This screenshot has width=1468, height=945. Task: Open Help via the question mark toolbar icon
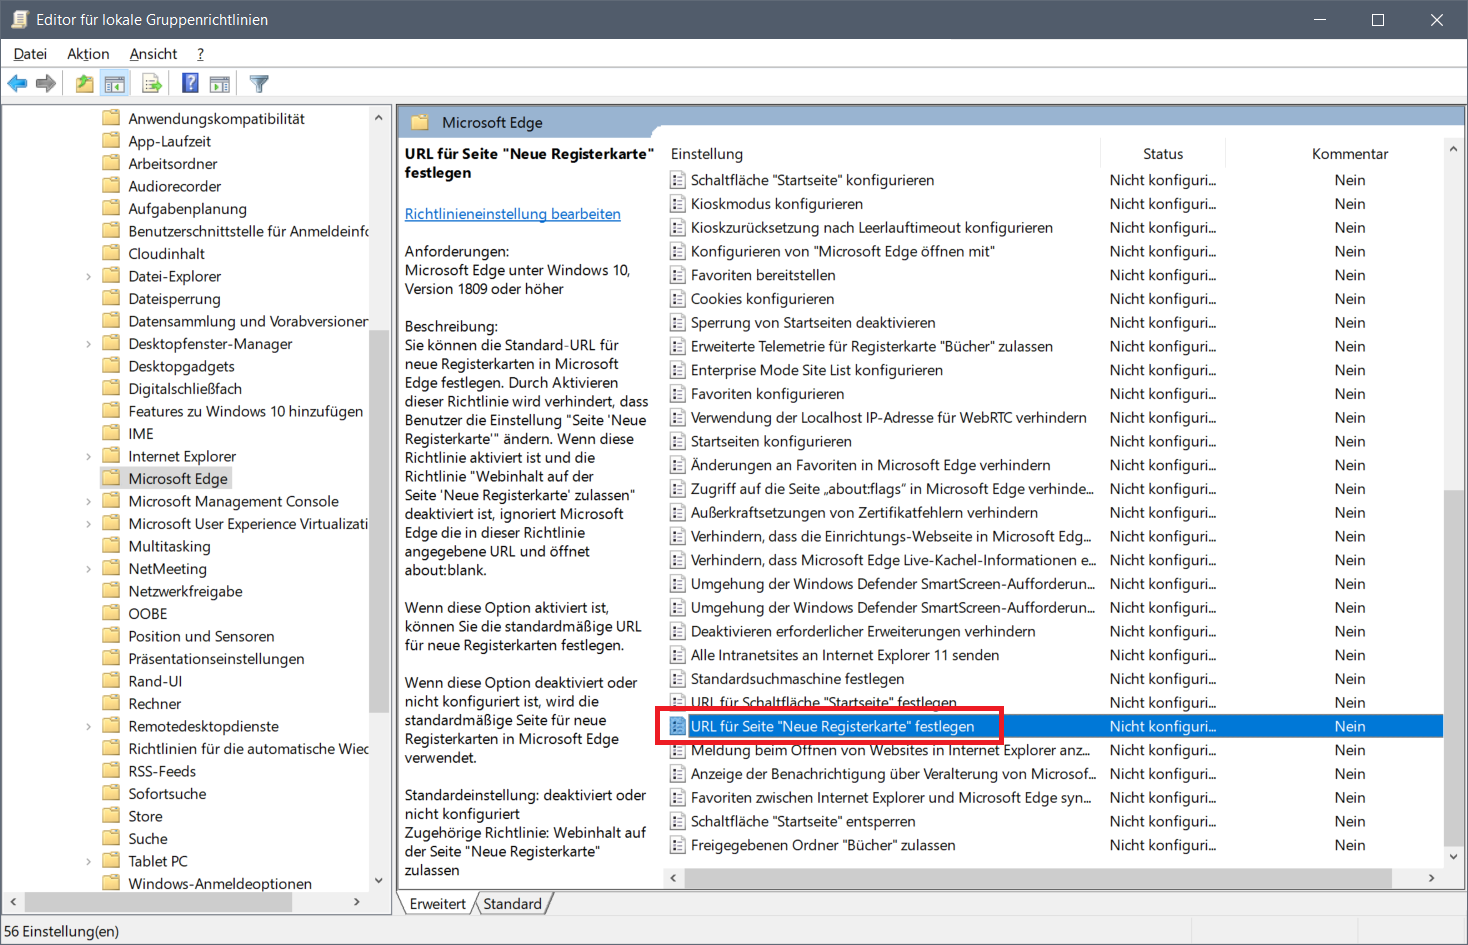tap(190, 84)
